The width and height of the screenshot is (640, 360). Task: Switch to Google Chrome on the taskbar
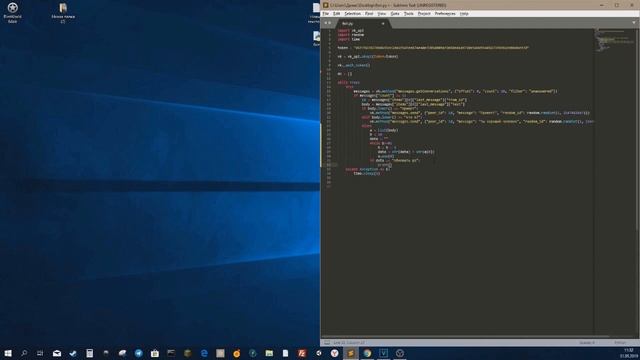367,353
